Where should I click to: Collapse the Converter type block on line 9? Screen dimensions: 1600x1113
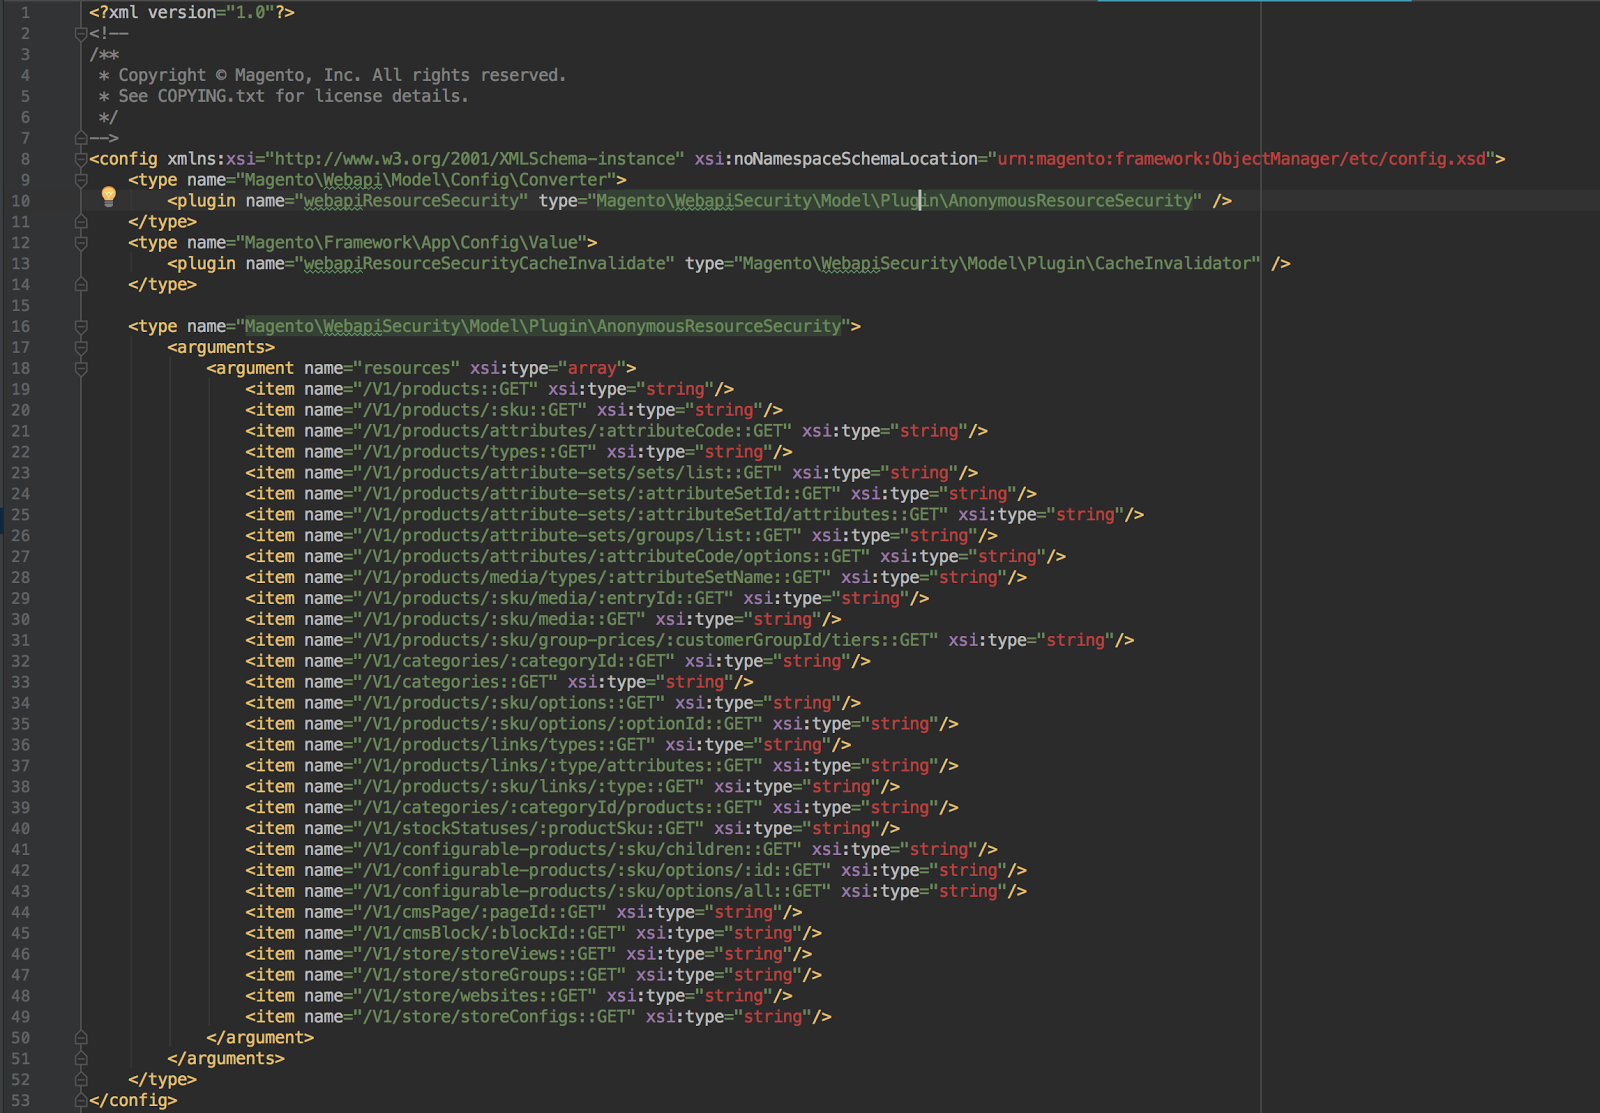[x=81, y=180]
